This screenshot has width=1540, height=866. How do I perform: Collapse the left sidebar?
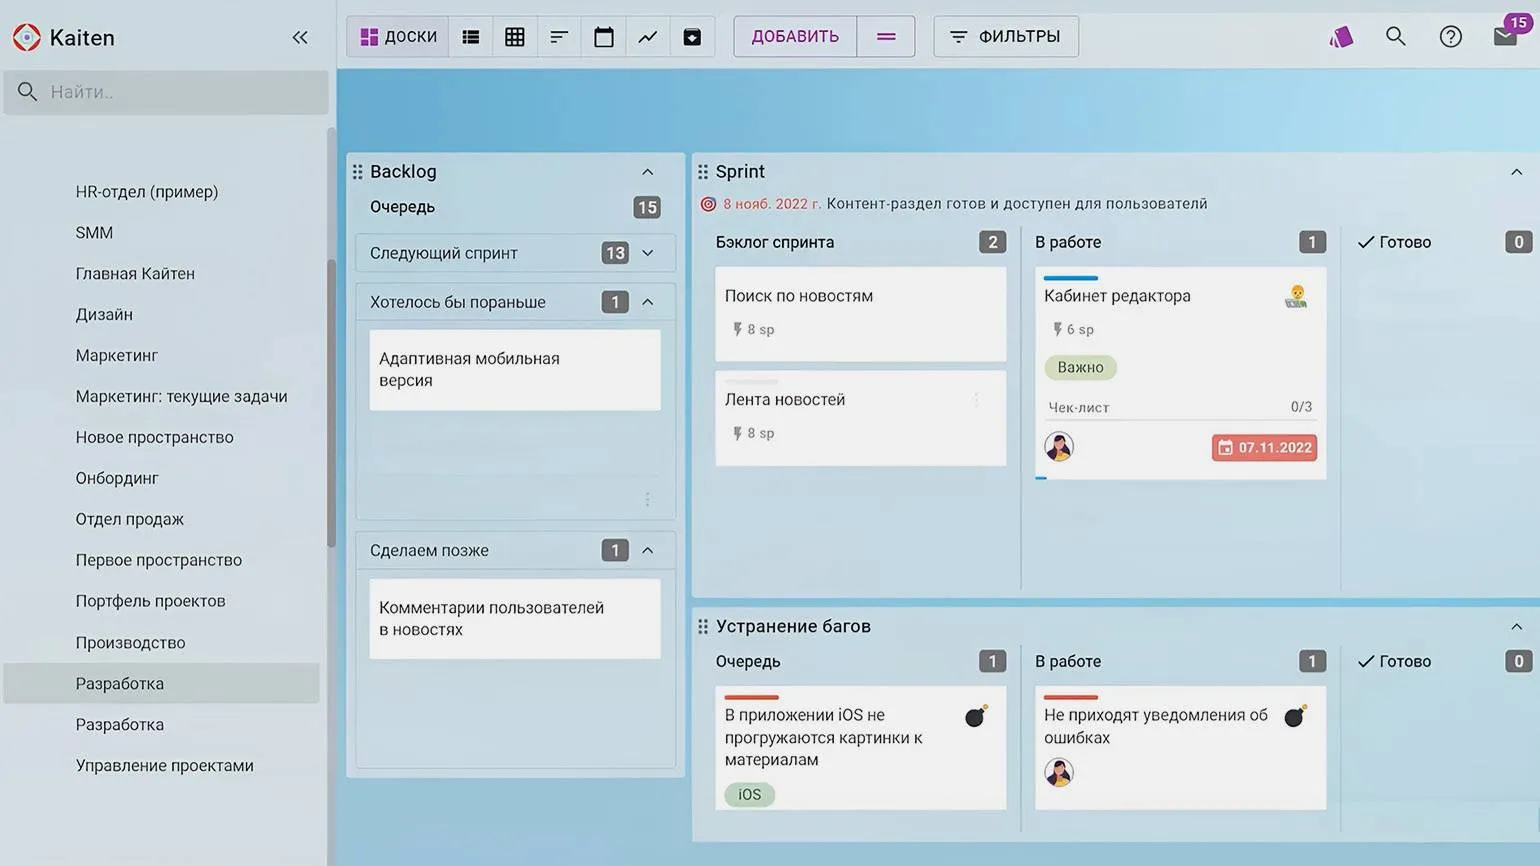[x=300, y=37]
